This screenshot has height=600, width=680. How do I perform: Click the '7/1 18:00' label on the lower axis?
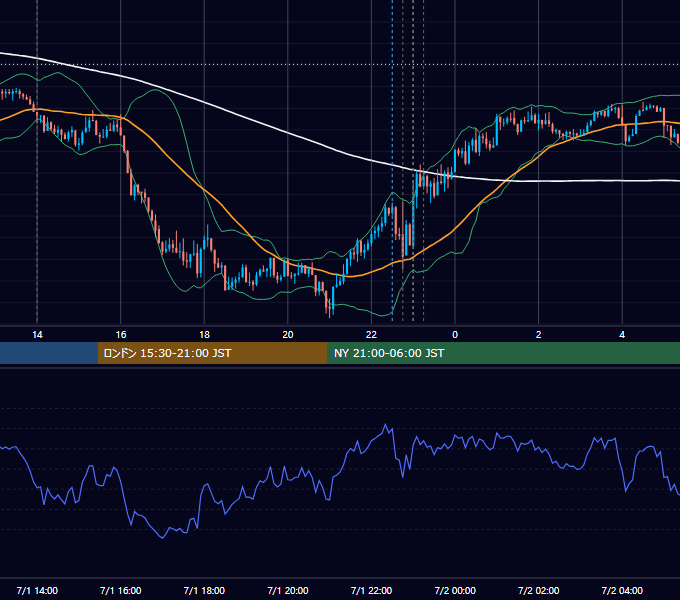coord(204,590)
